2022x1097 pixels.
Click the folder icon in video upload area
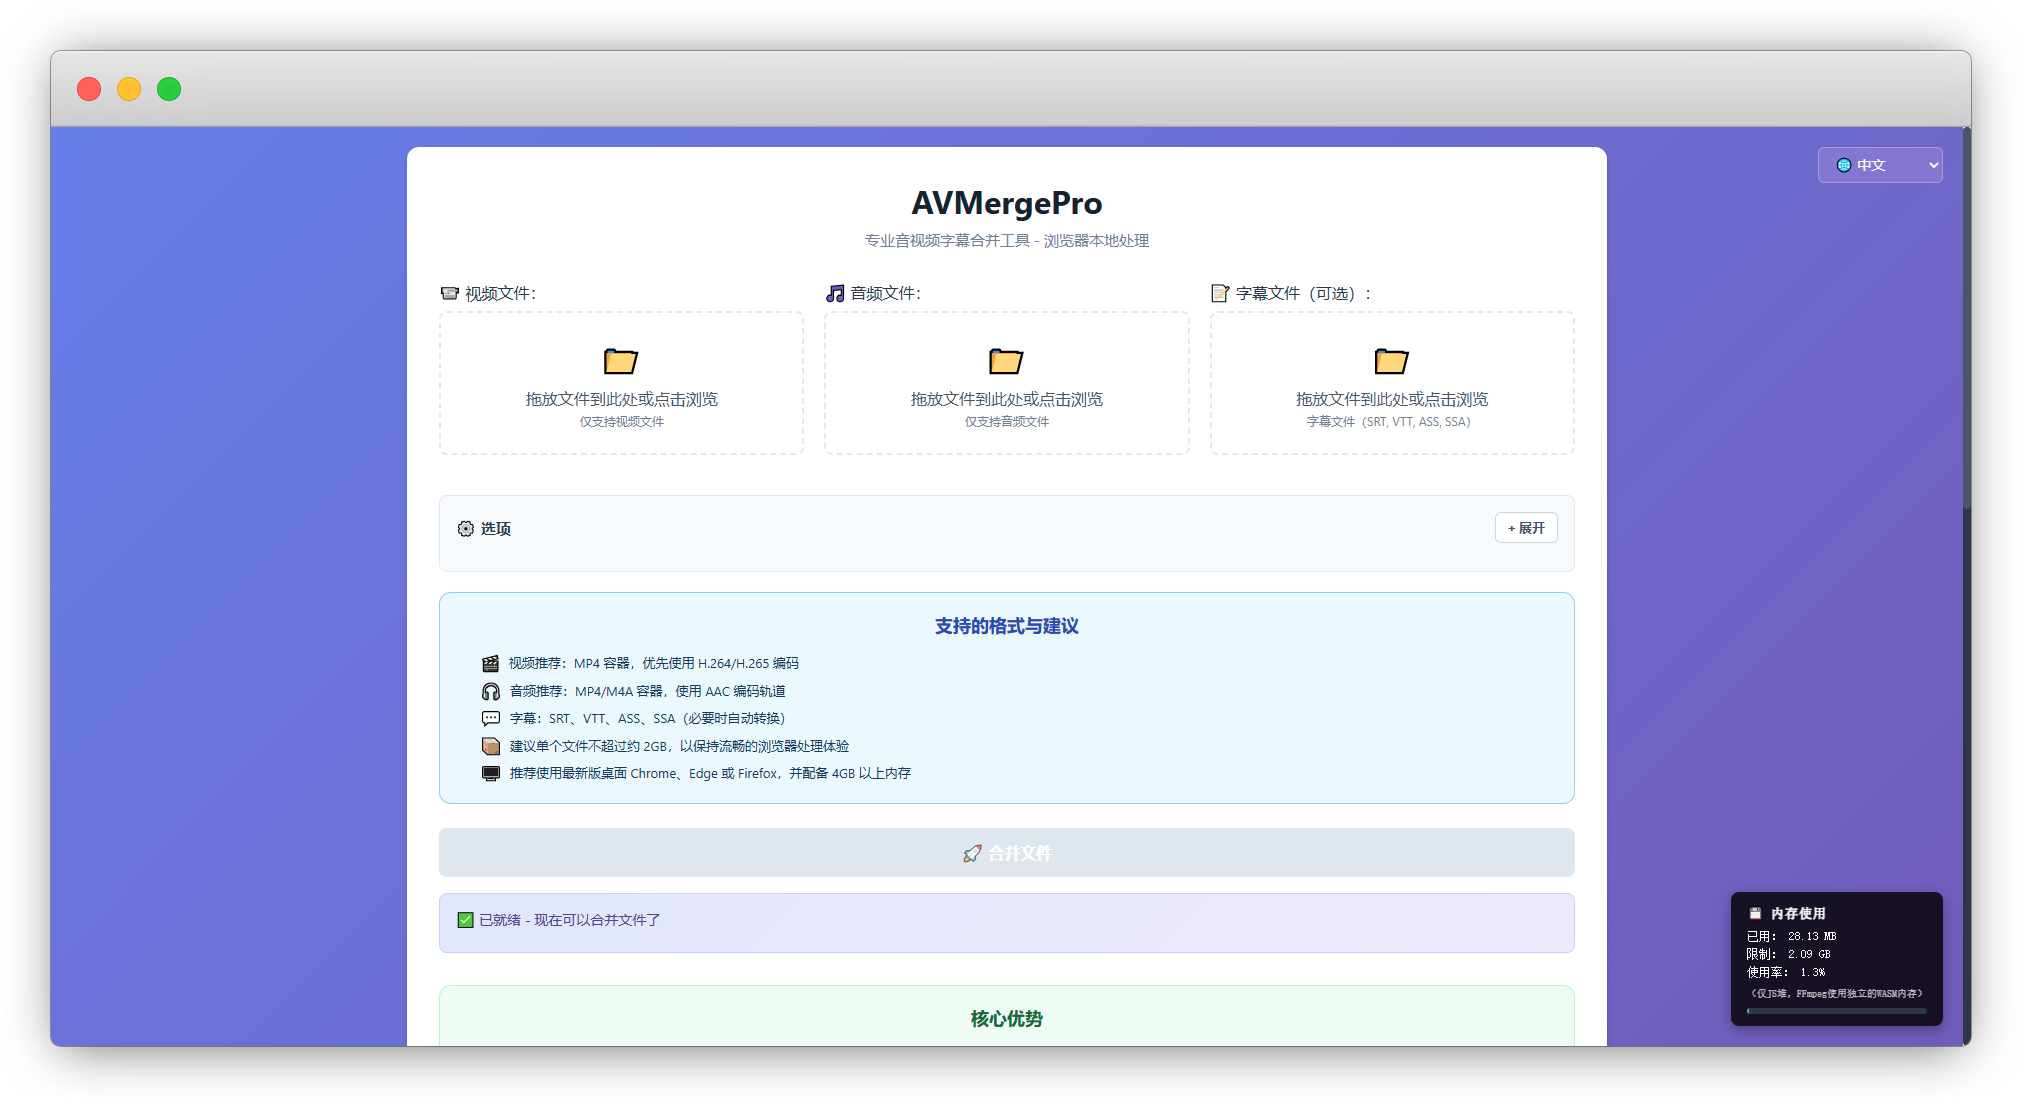(x=620, y=361)
